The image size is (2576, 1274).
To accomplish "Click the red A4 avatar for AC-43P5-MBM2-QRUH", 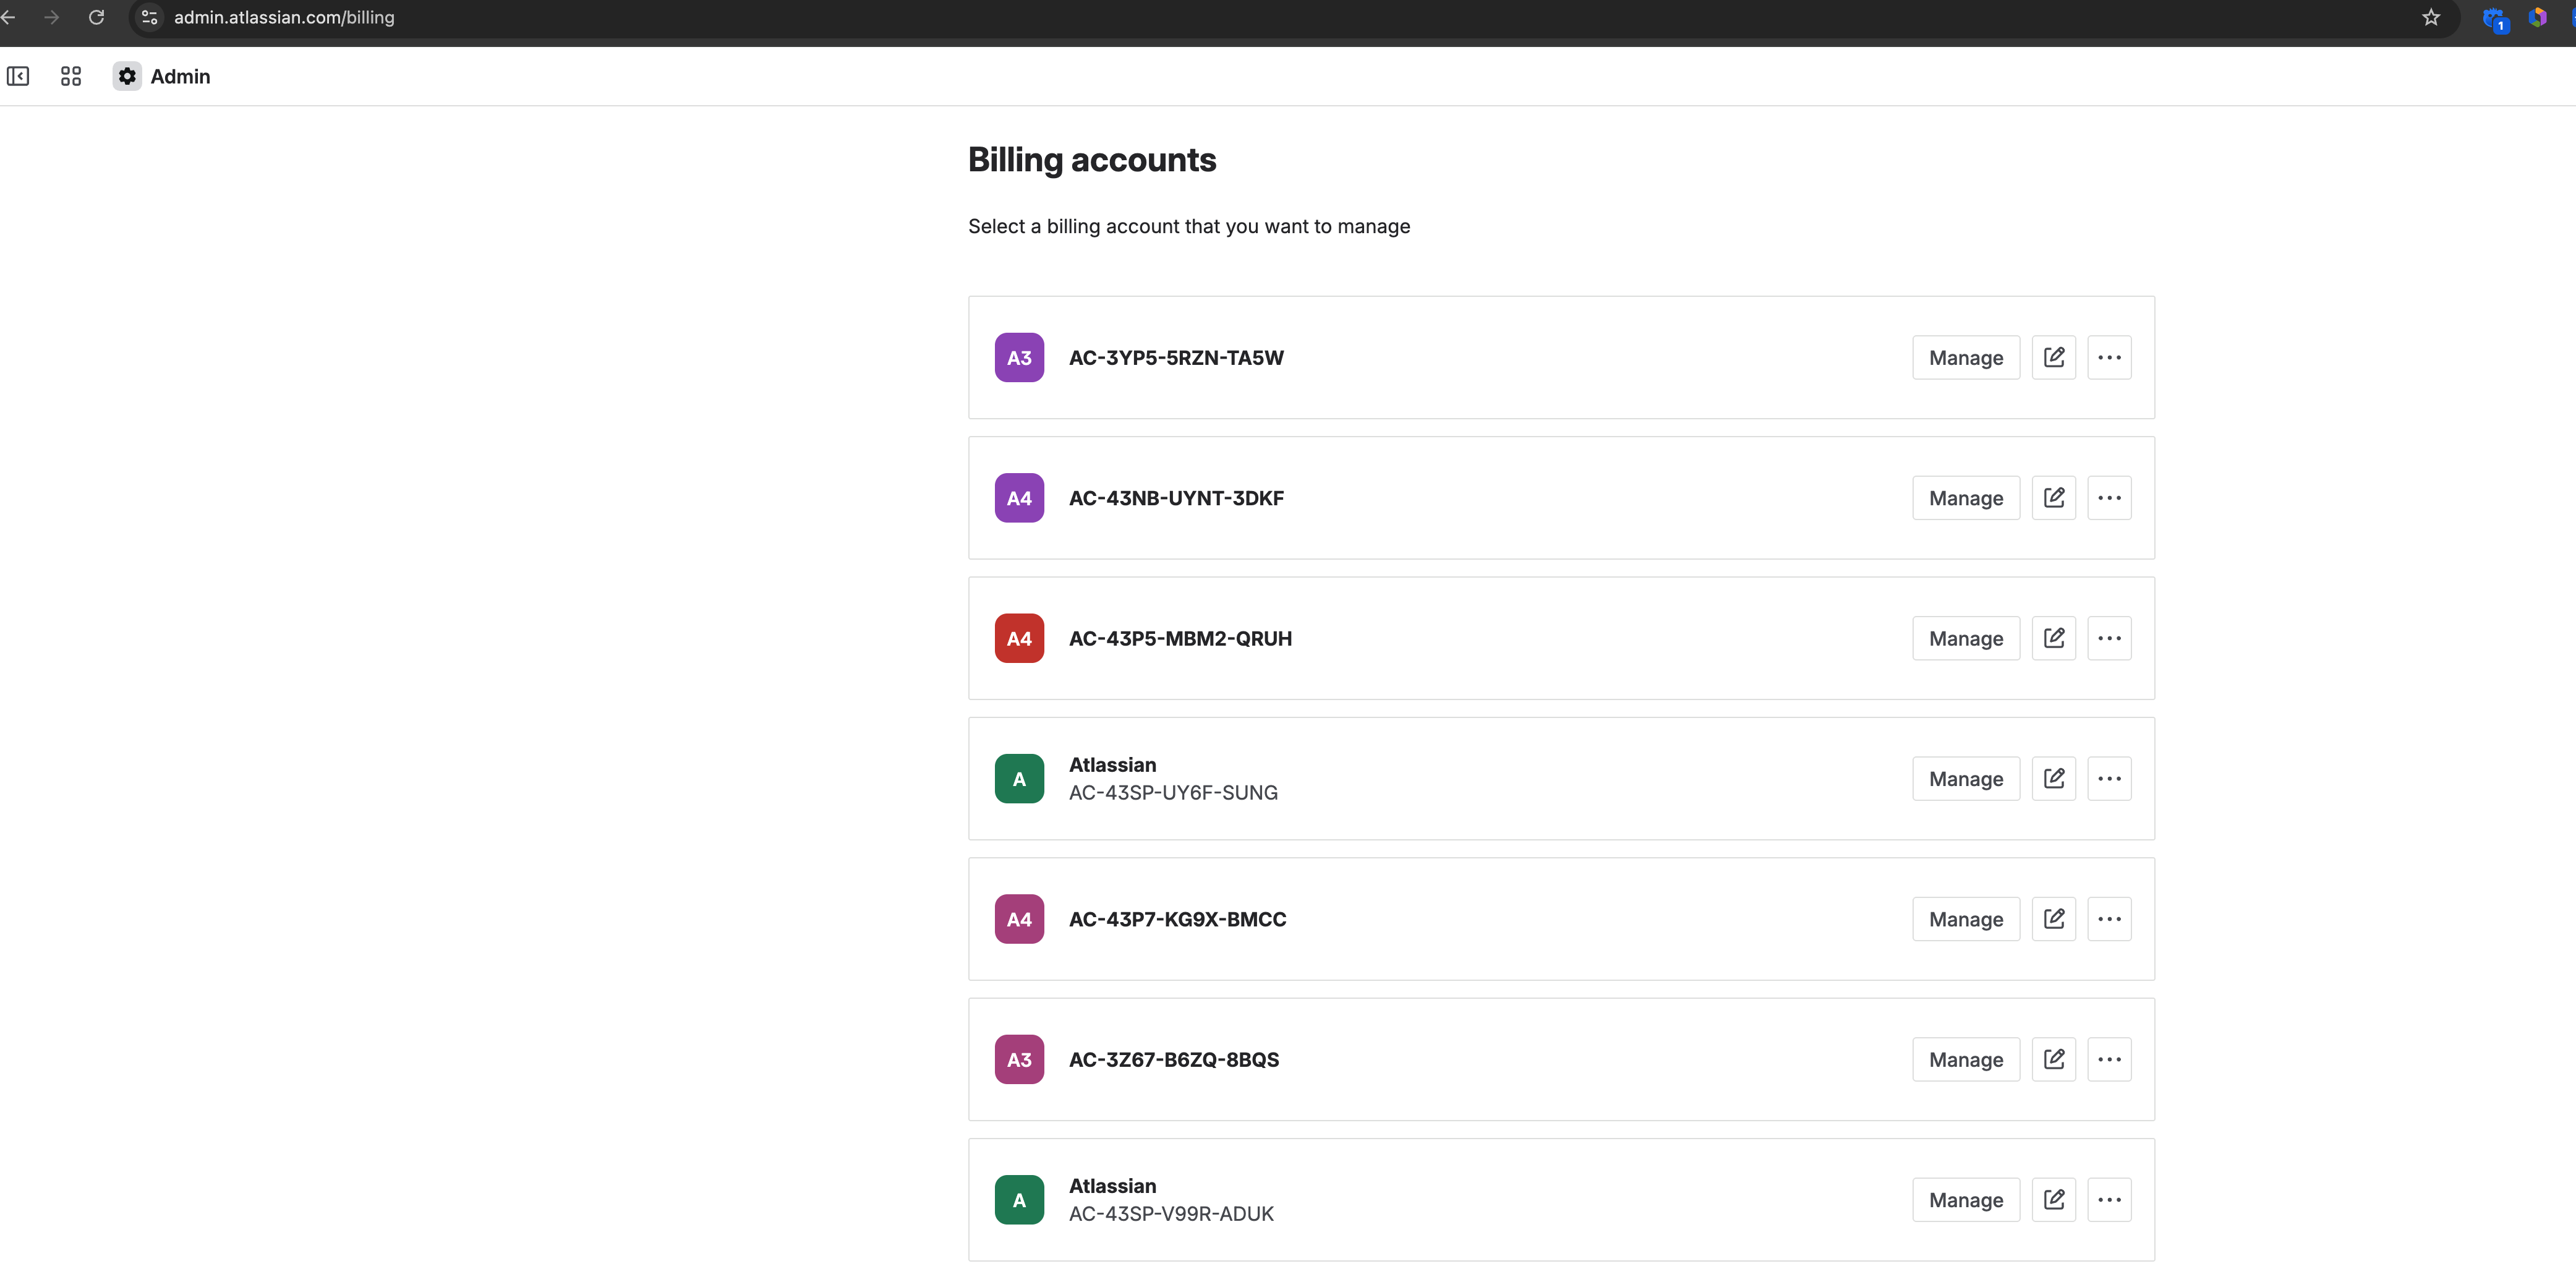I will pos(1019,638).
